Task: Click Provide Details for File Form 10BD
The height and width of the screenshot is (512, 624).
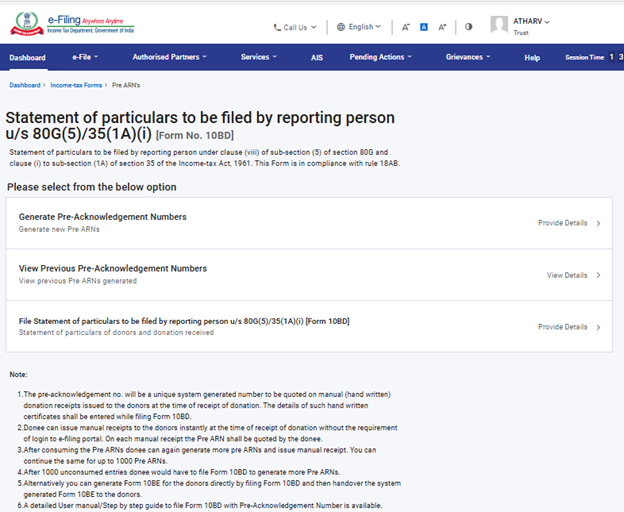Action: pos(568,327)
